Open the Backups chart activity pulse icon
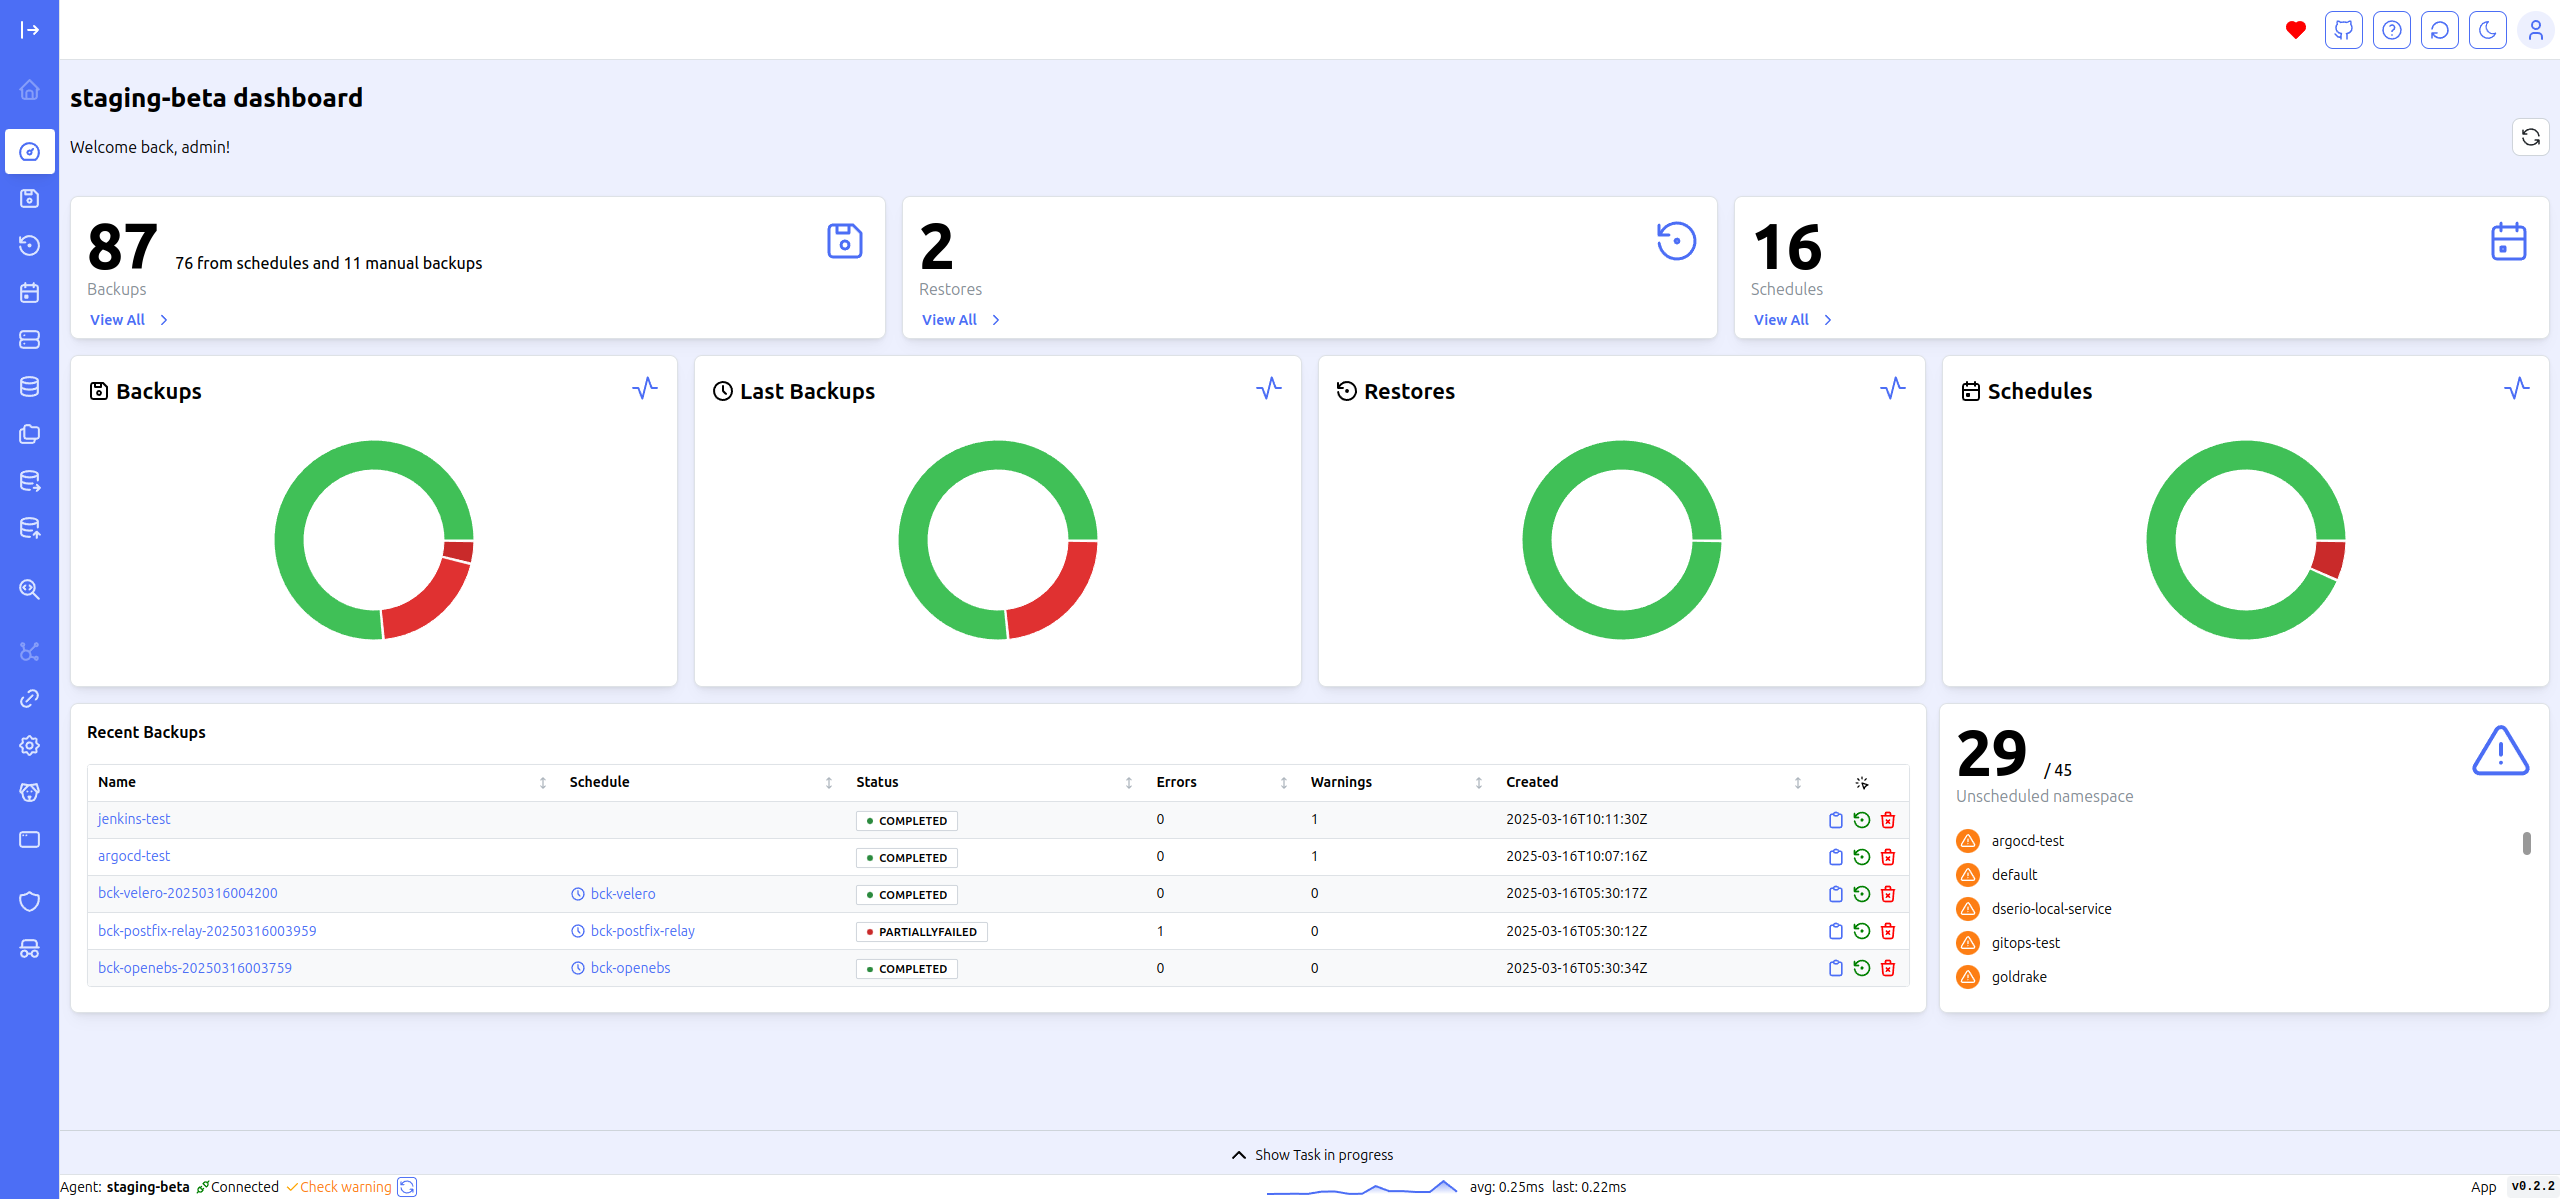This screenshot has height=1199, width=2560. (x=645, y=388)
